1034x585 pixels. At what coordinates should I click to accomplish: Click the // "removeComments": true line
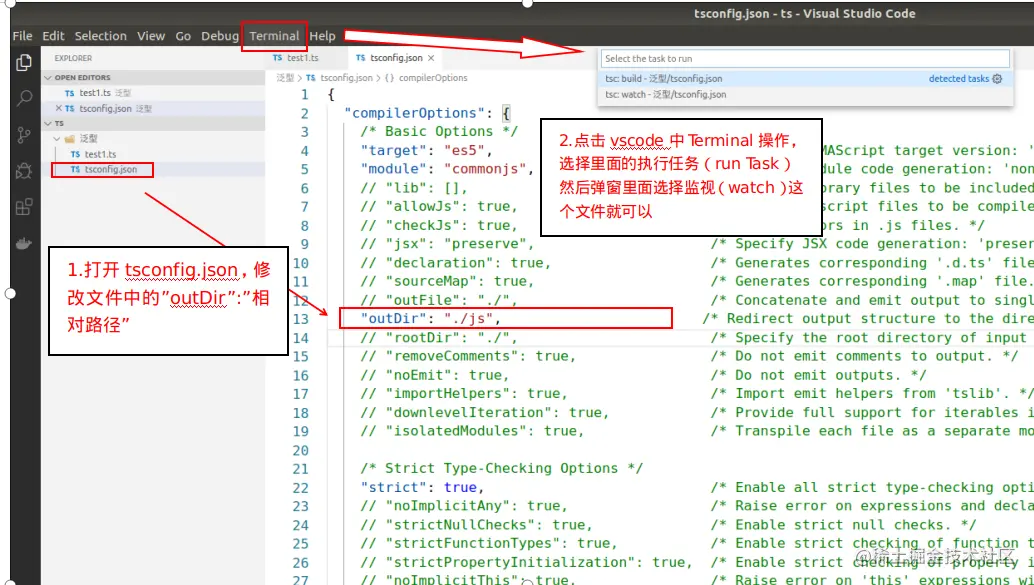pos(468,356)
